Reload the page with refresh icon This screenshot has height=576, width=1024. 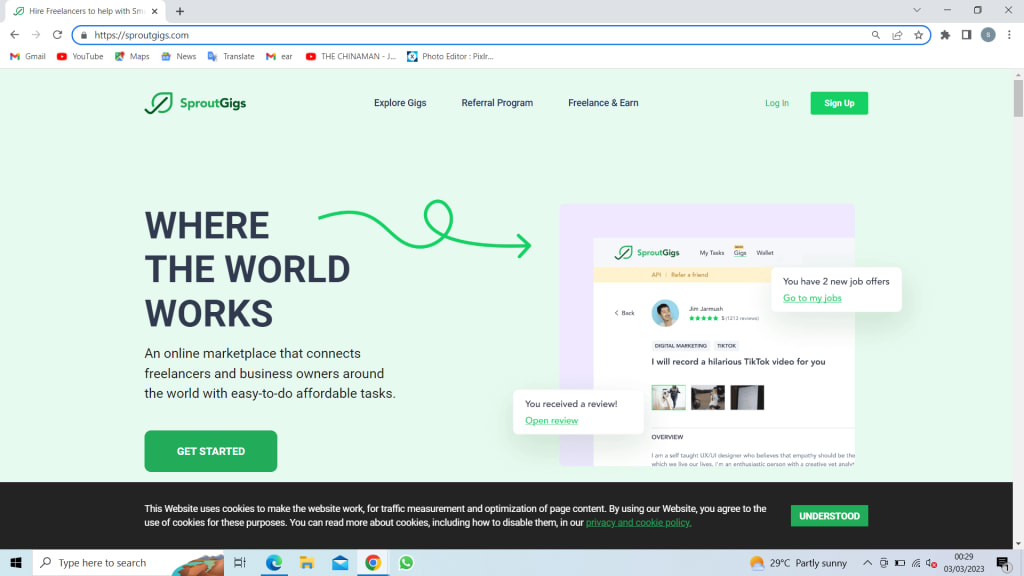pos(57,35)
